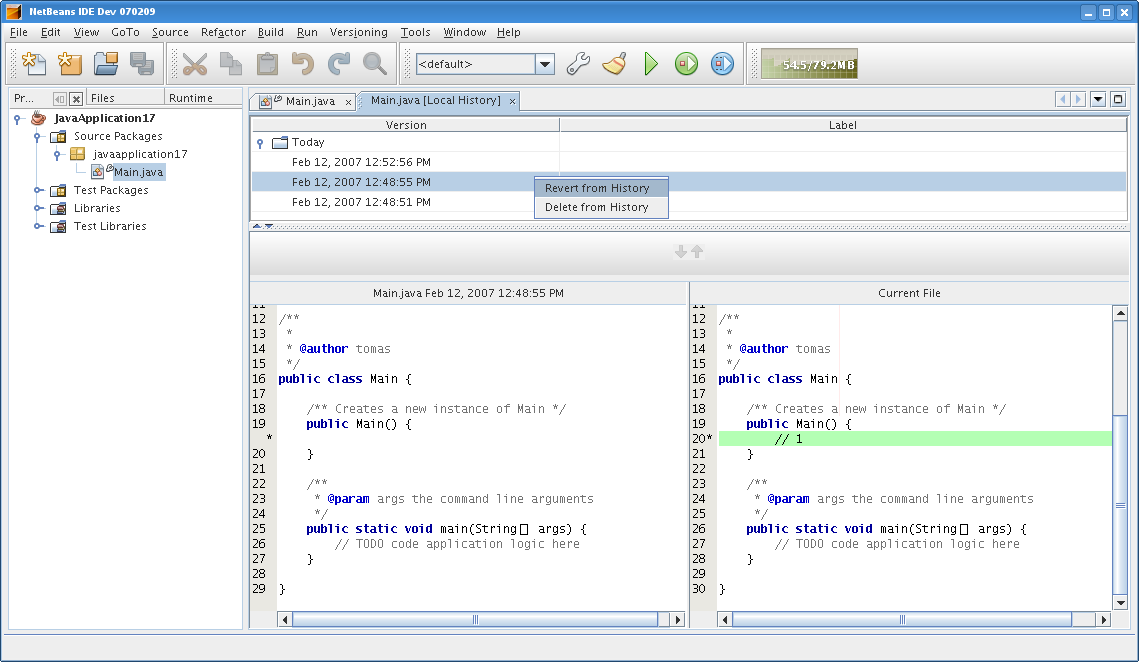
Task: Redo using the toolbar arrow icon
Action: point(339,64)
